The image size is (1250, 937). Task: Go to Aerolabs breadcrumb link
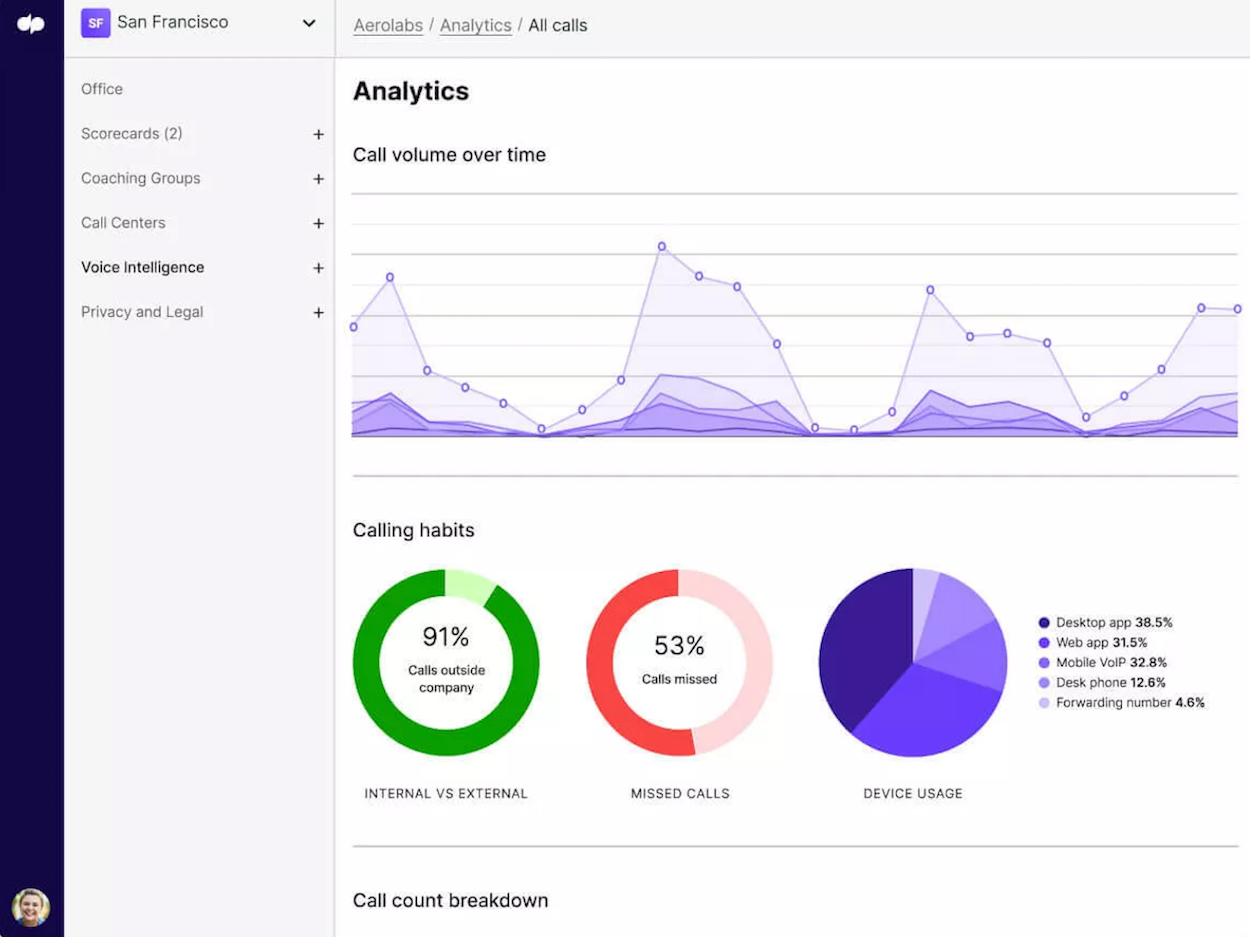pyautogui.click(x=388, y=26)
